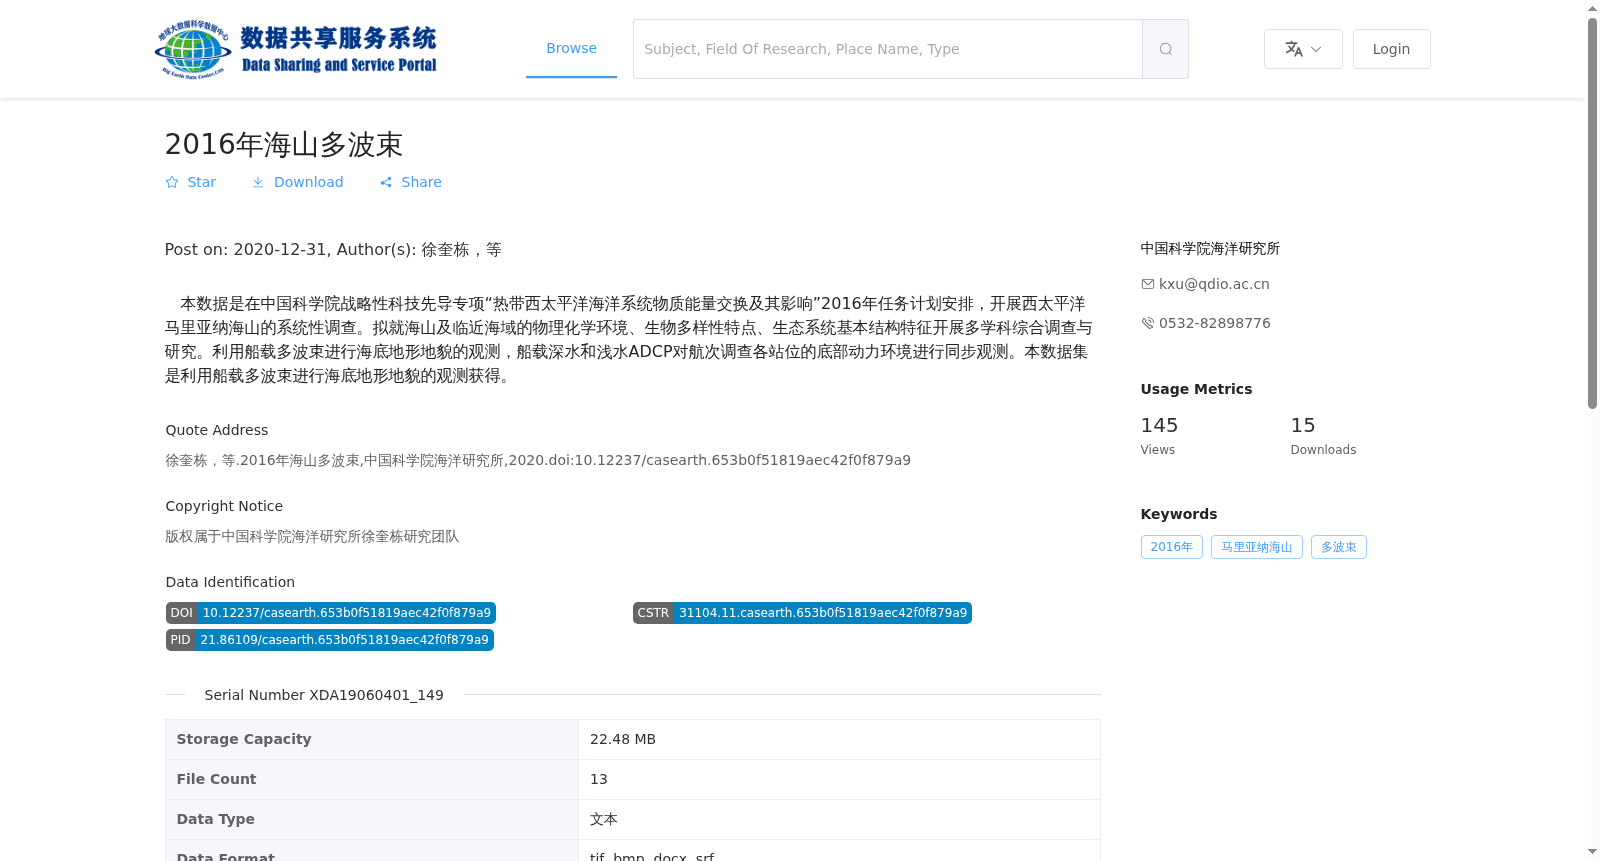Click the Data Sharing and Service Portal logo
Viewport: 1600px width, 861px height.
pyautogui.click(x=296, y=49)
